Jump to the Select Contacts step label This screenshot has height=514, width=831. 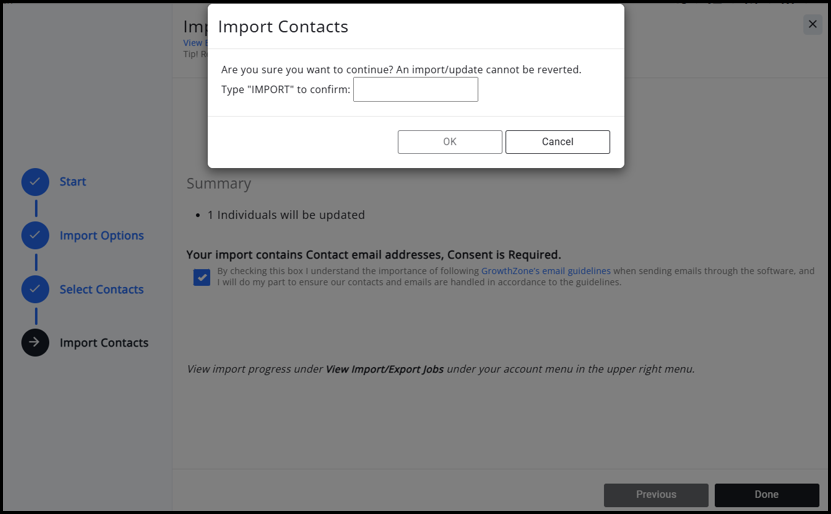coord(102,289)
